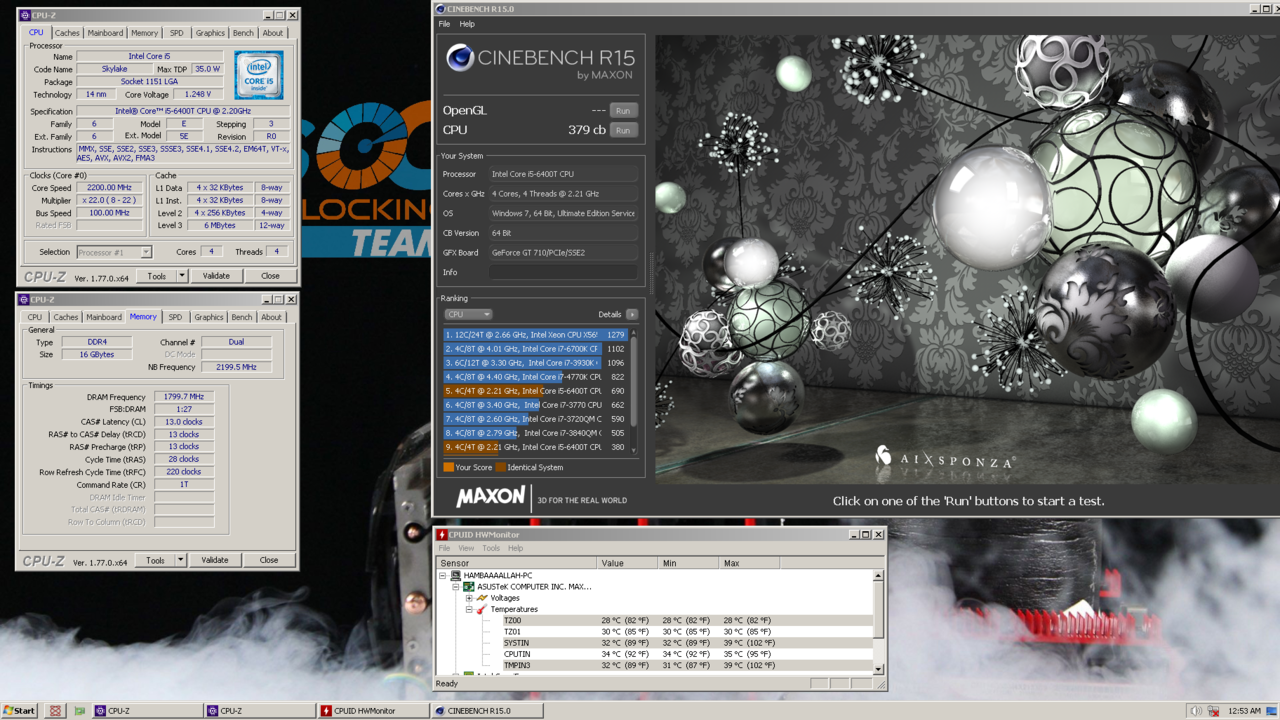This screenshot has width=1280, height=720.
Task: Click the MAXON logo at Cinebench bottom
Action: (490, 497)
